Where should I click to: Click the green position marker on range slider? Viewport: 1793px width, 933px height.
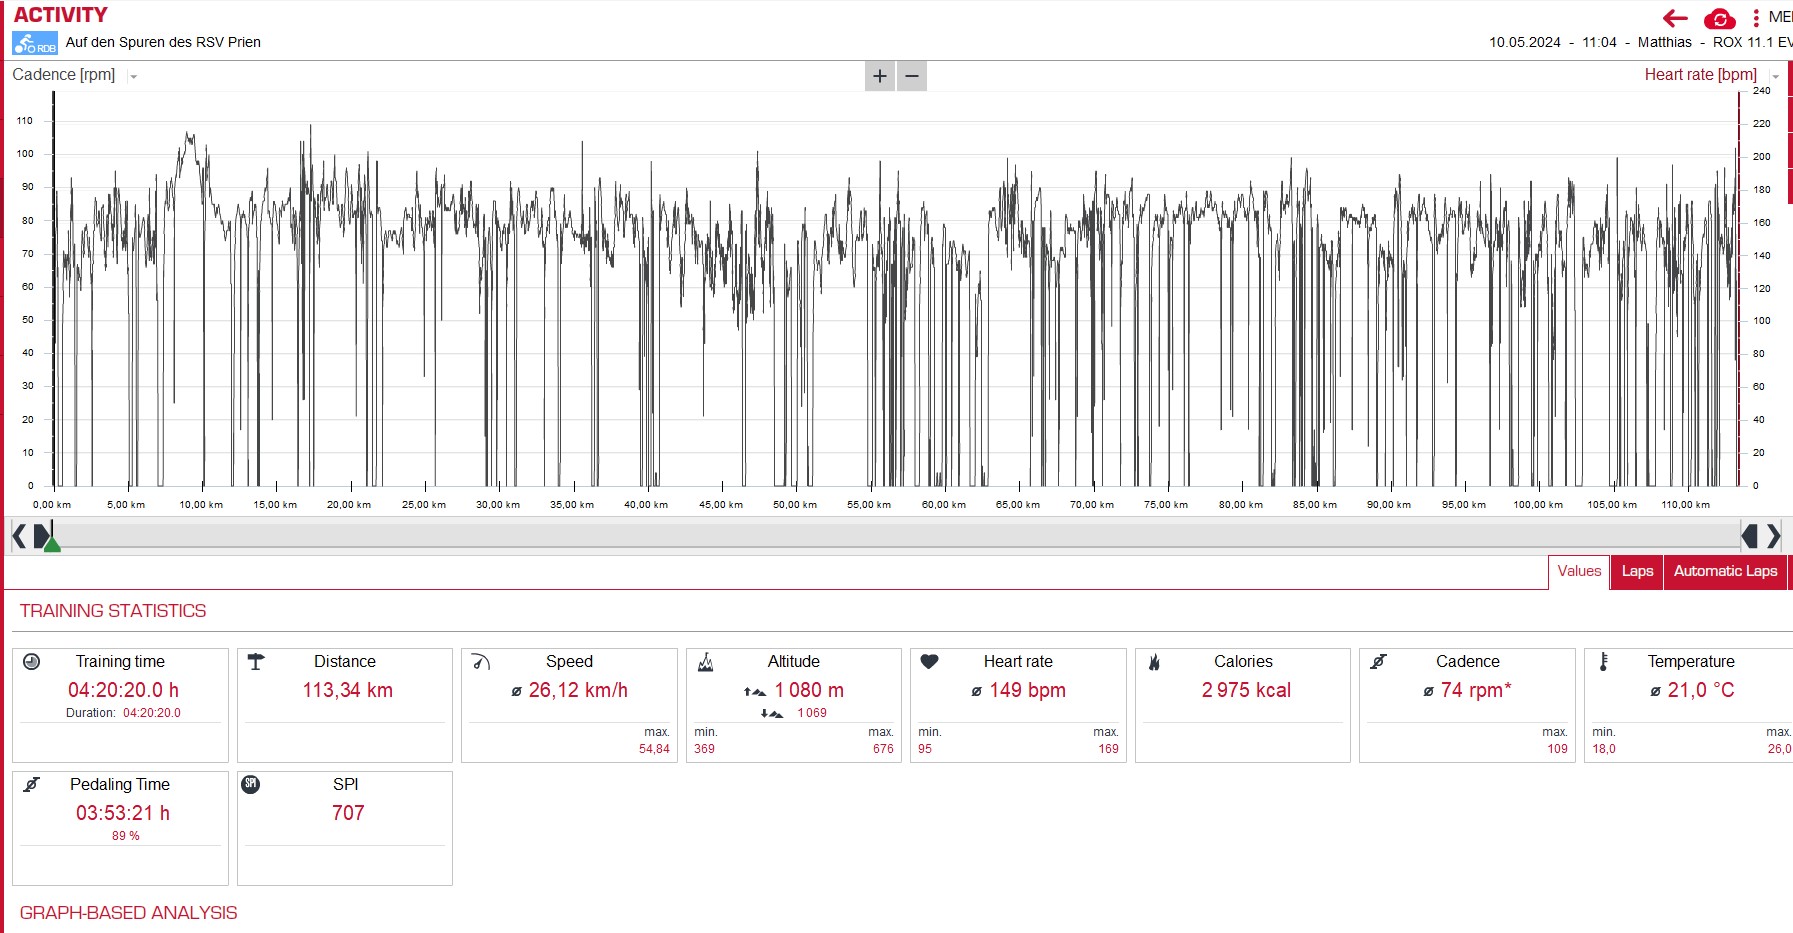tap(52, 543)
